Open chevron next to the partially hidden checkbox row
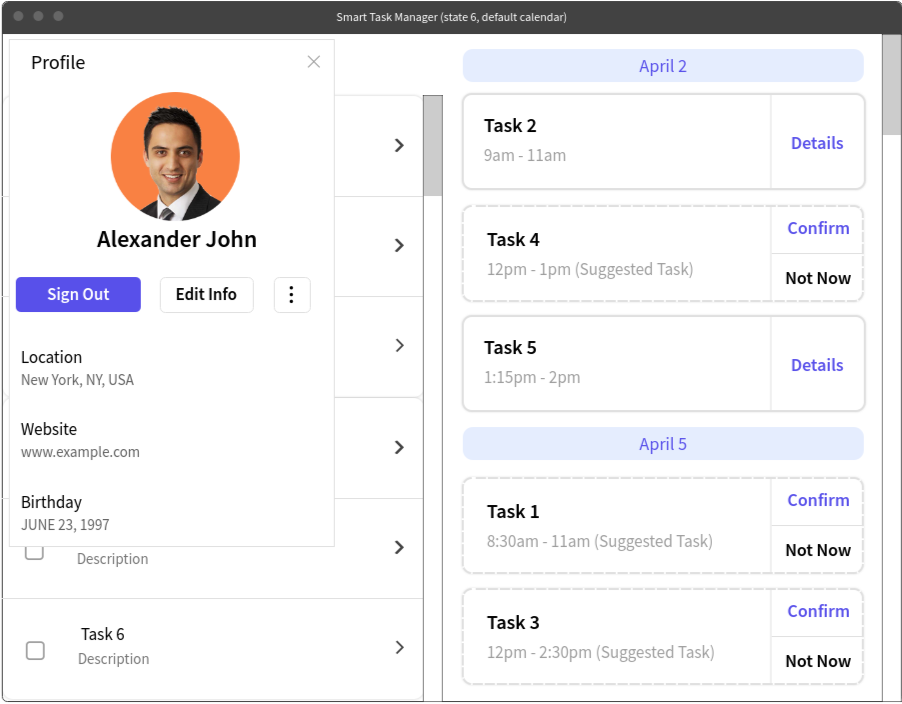Image resolution: width=902 pixels, height=704 pixels. [399, 547]
